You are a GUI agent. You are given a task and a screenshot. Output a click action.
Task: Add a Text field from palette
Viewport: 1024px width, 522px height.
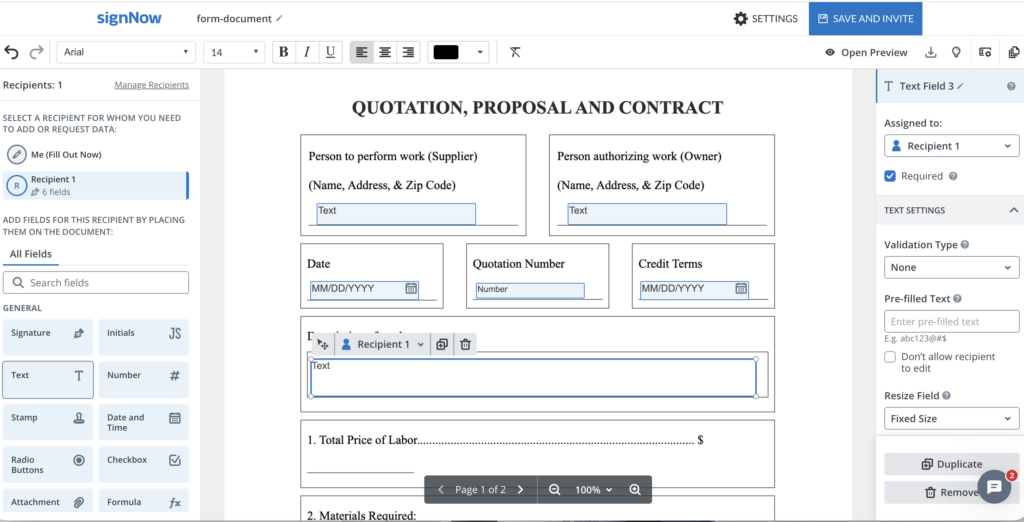(48, 380)
